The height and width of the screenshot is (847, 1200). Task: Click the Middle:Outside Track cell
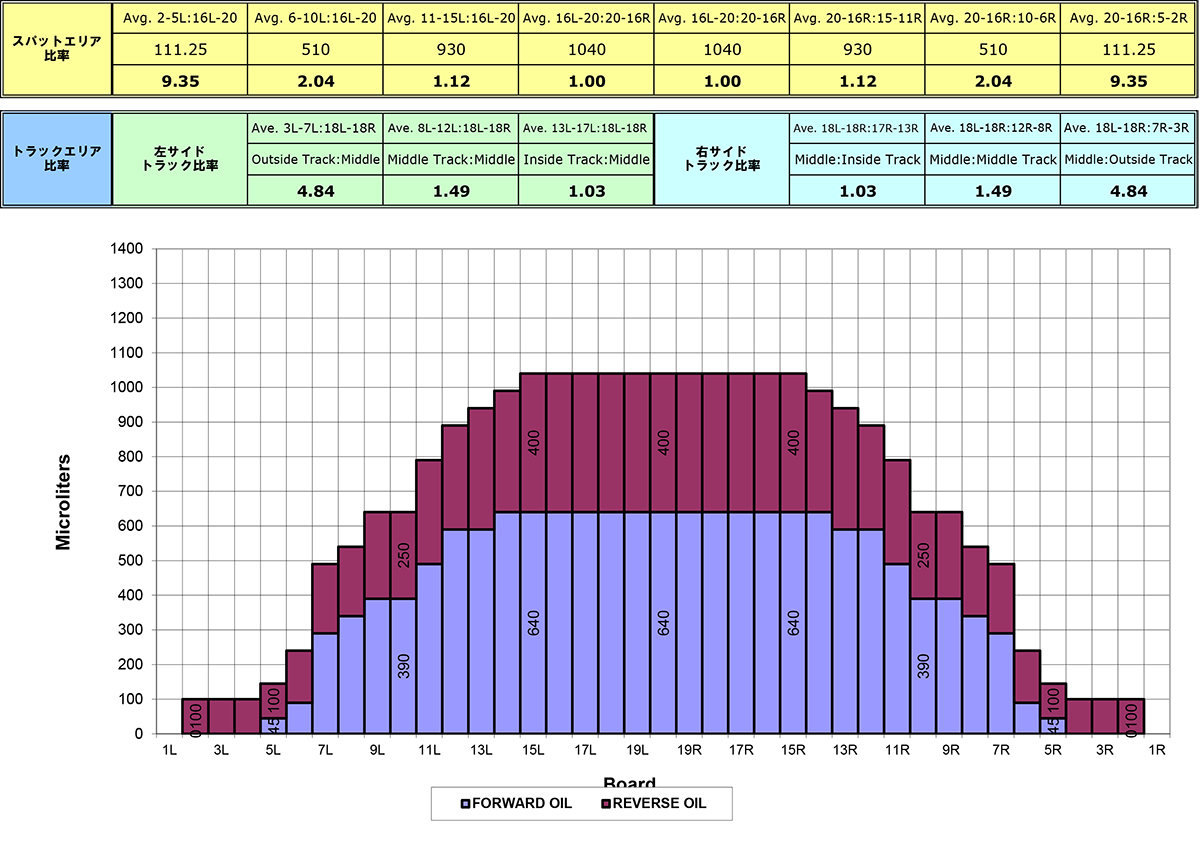click(x=1128, y=159)
